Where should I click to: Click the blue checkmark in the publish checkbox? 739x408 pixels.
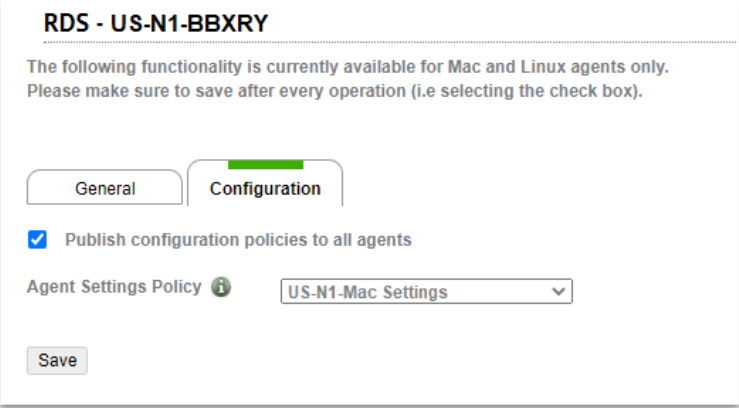click(37, 239)
